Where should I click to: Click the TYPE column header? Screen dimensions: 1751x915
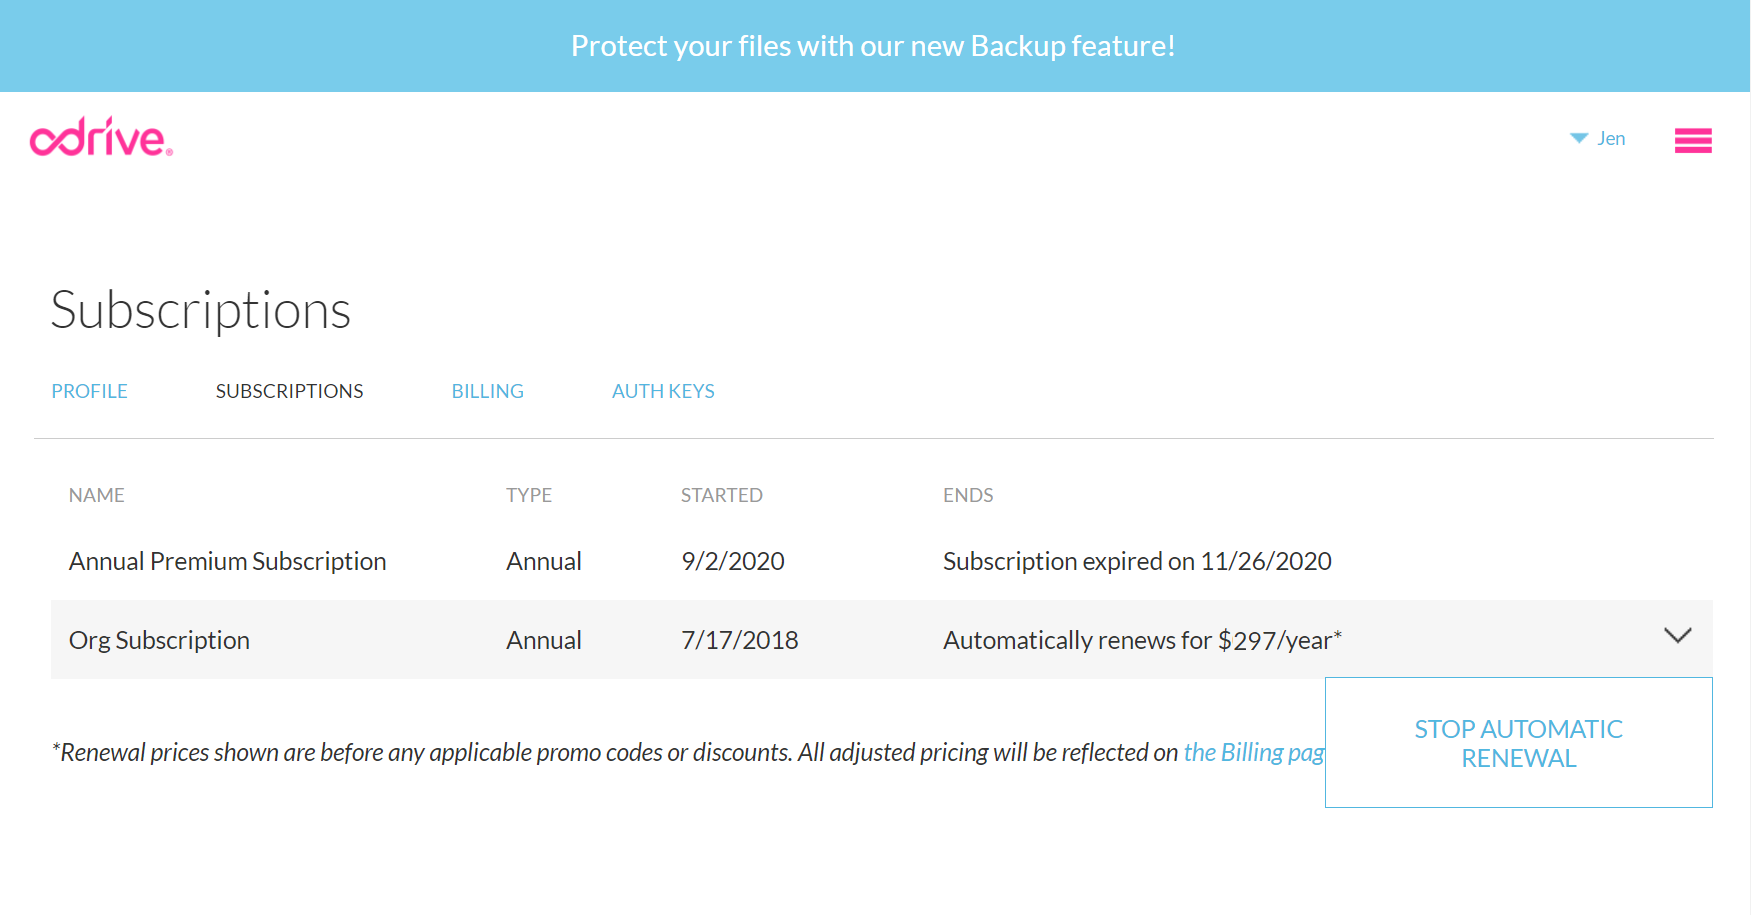click(x=529, y=495)
